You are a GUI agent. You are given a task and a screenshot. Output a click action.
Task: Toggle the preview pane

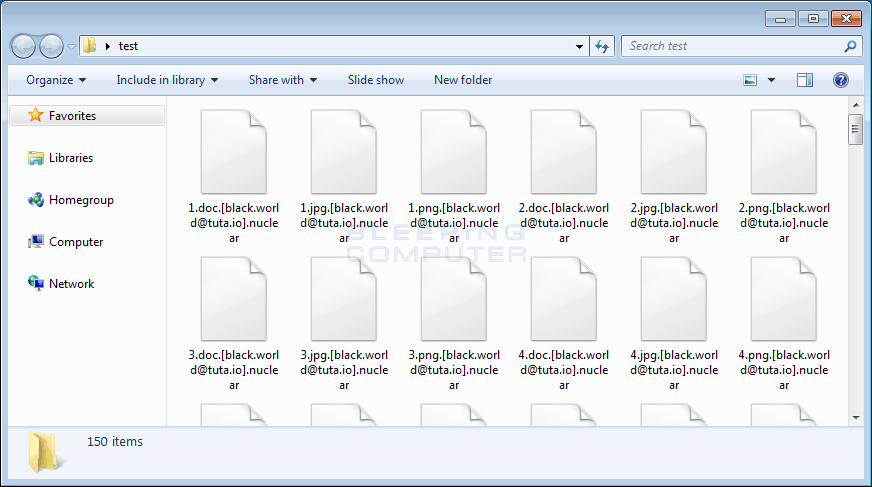pyautogui.click(x=805, y=80)
